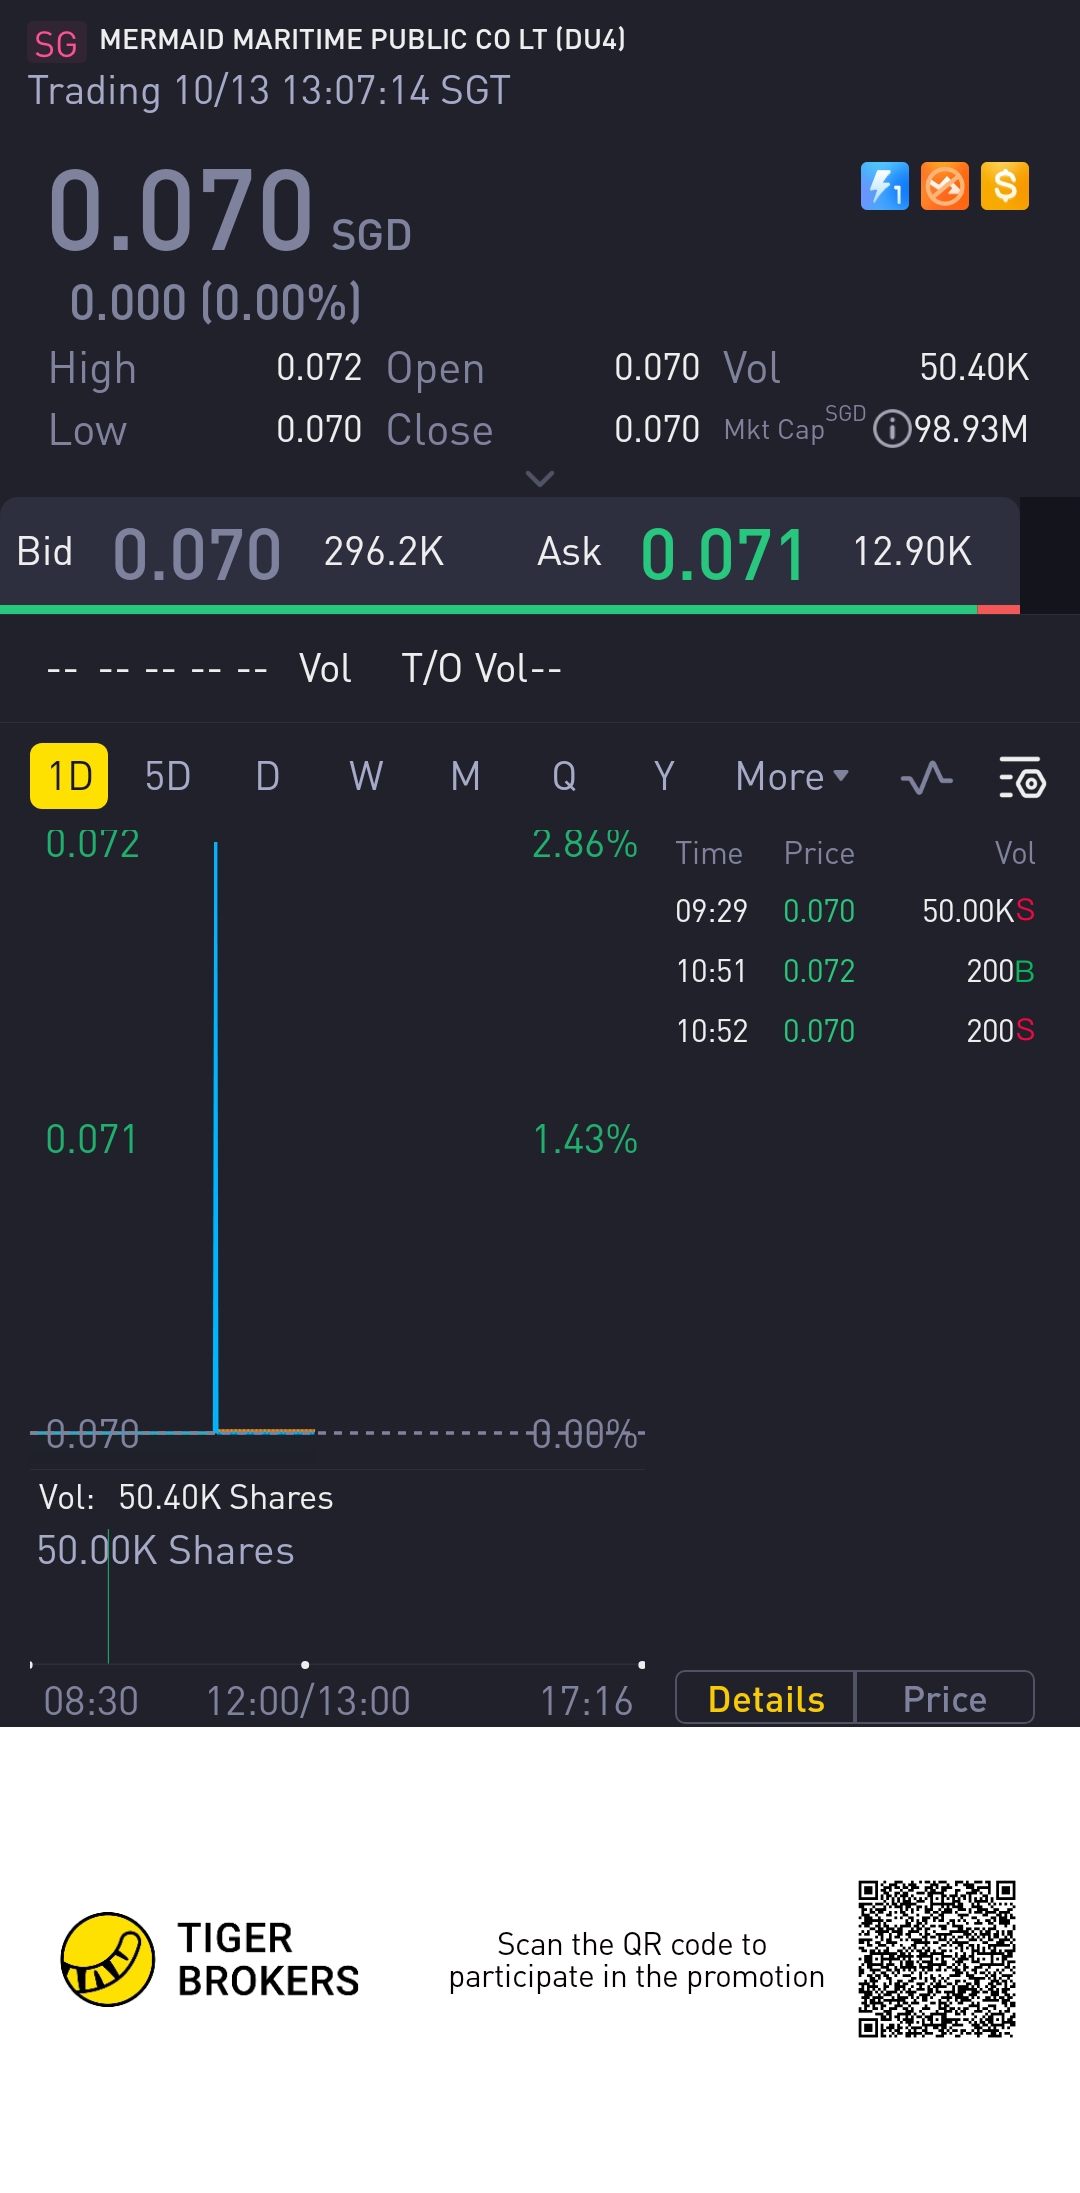Open the chart indicator waveform icon

coord(926,777)
